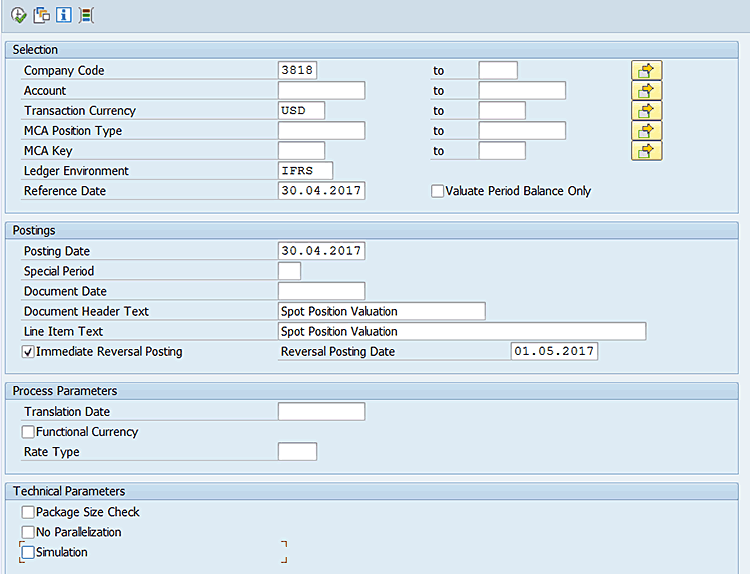Open multiple selection for MCA Key
This screenshot has height=574, width=750.
646,150
